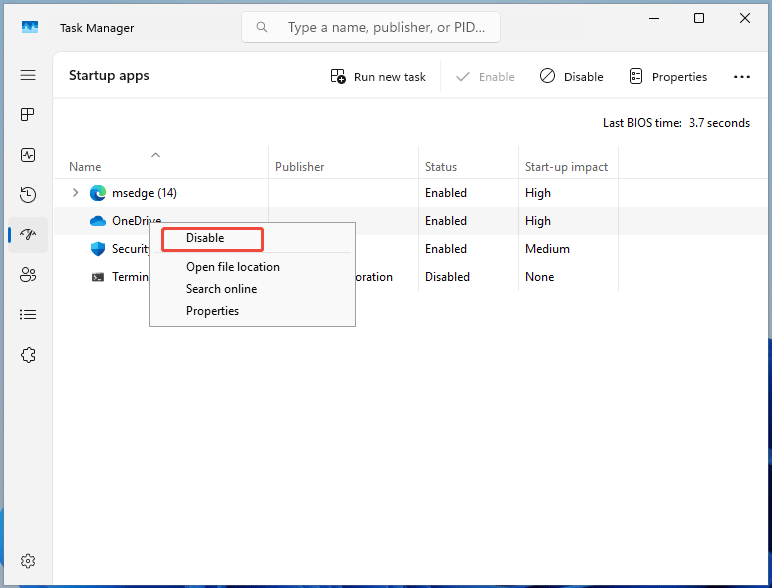Open Task Manager settings gear
772x588 pixels.
(28, 560)
